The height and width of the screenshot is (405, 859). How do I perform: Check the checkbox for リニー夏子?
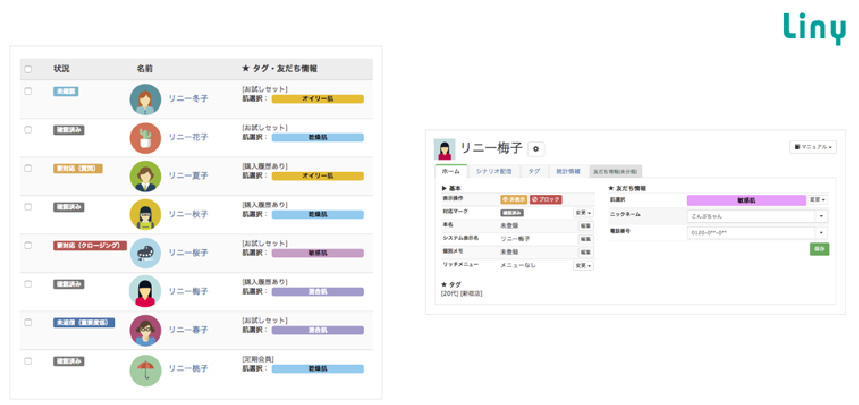click(28, 168)
